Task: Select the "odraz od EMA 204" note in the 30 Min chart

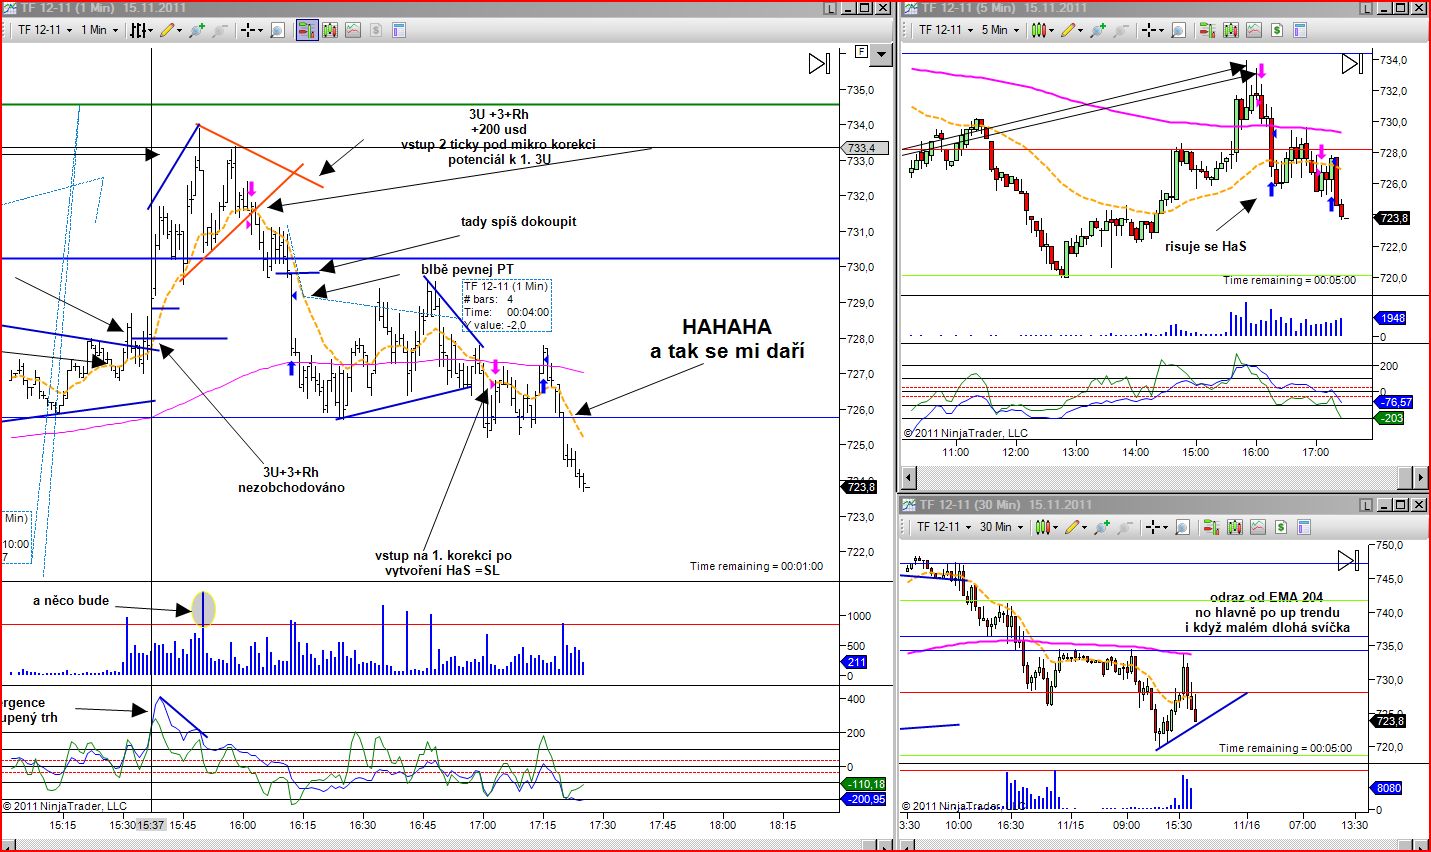Action: 1267,612
